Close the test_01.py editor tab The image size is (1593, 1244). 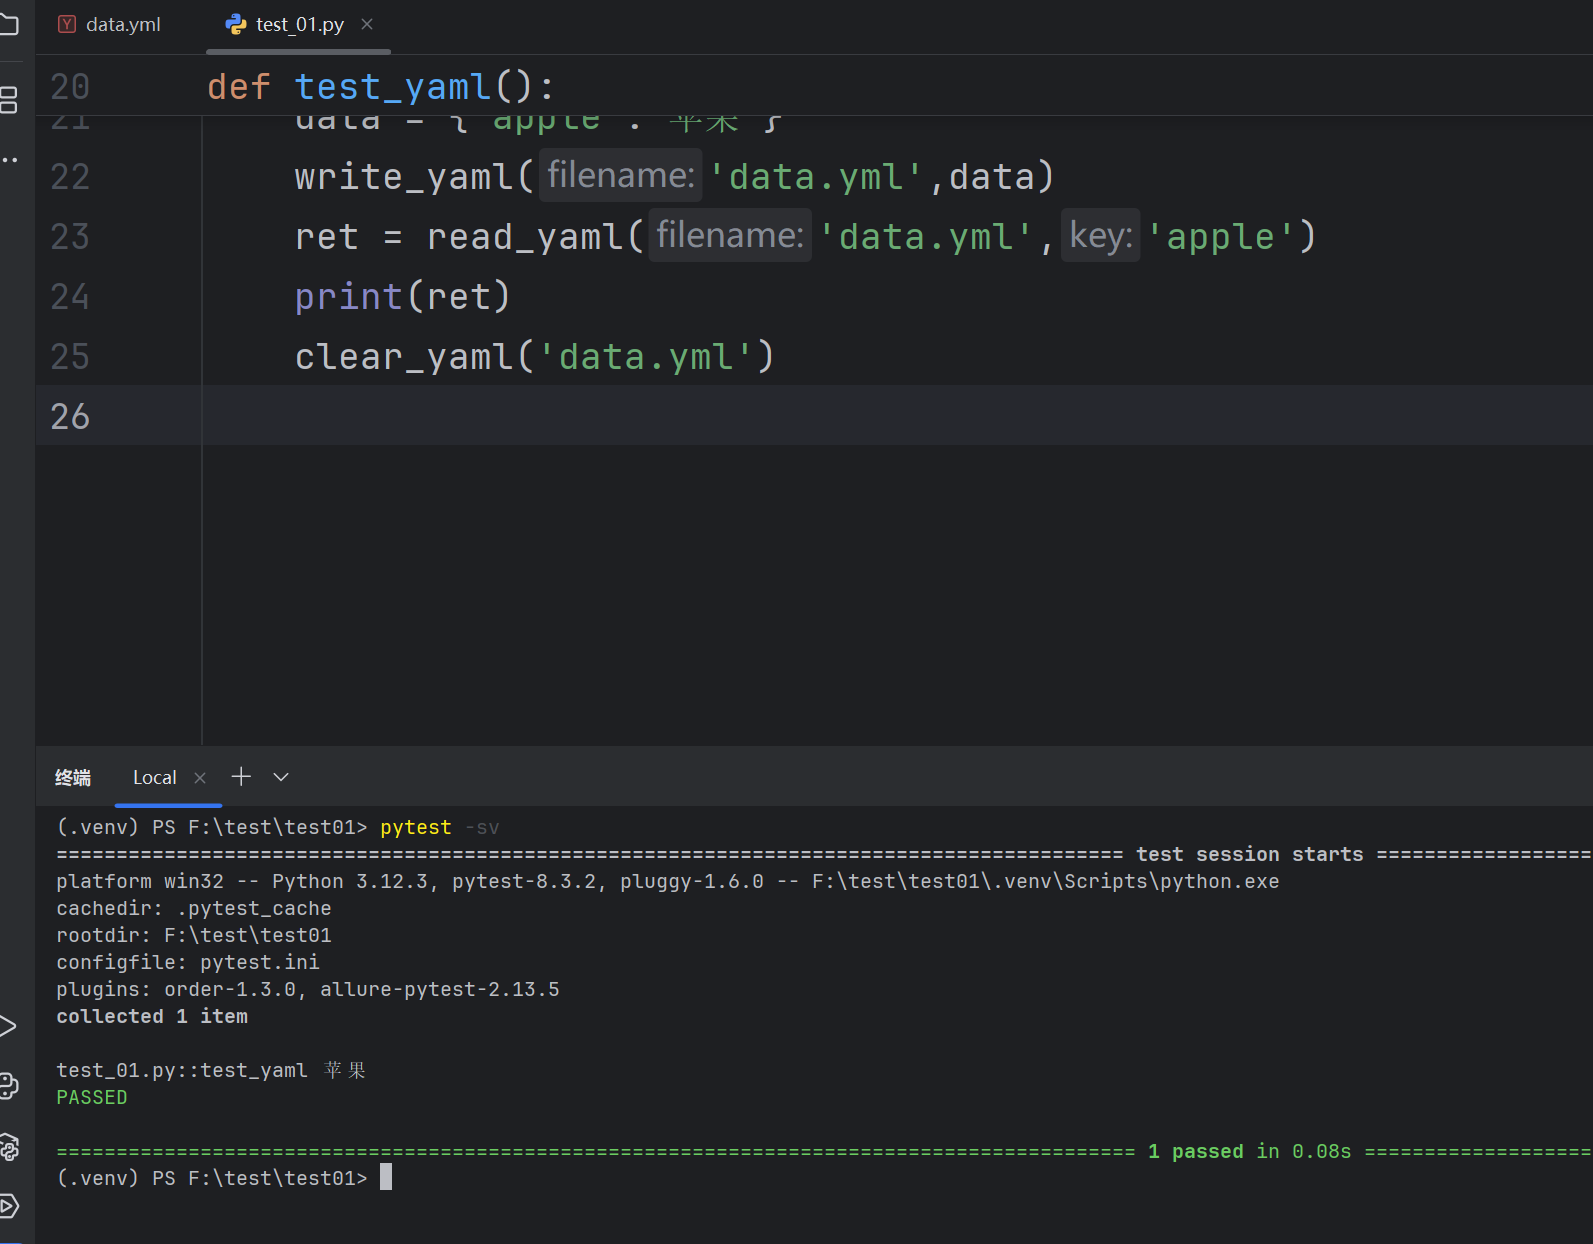[367, 24]
